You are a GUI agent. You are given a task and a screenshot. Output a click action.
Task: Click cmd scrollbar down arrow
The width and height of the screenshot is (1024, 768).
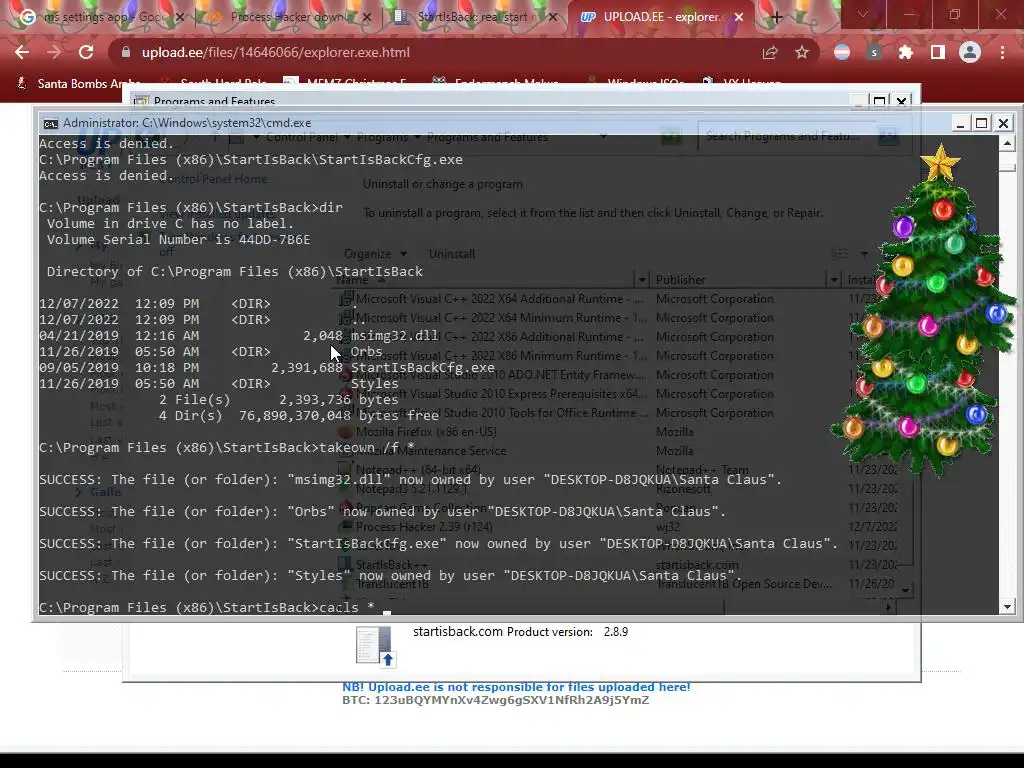pos(1006,607)
